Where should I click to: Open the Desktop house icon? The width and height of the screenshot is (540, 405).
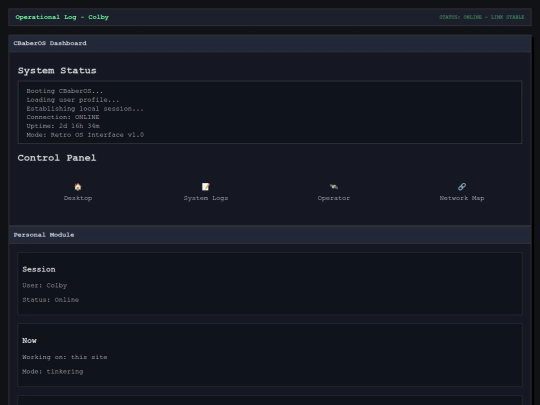(x=78, y=187)
